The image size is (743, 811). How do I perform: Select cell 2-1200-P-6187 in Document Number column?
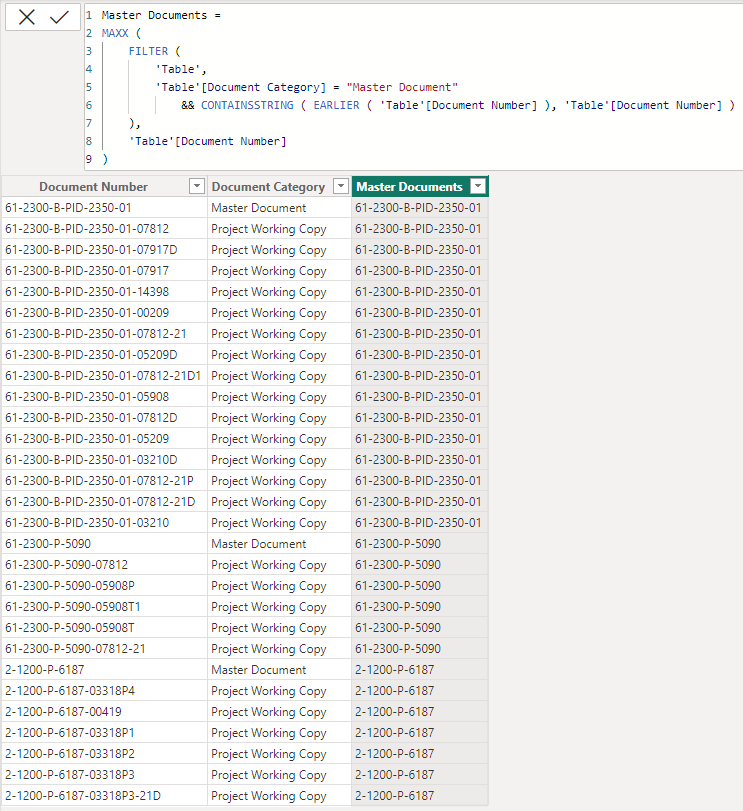pyautogui.click(x=104, y=670)
